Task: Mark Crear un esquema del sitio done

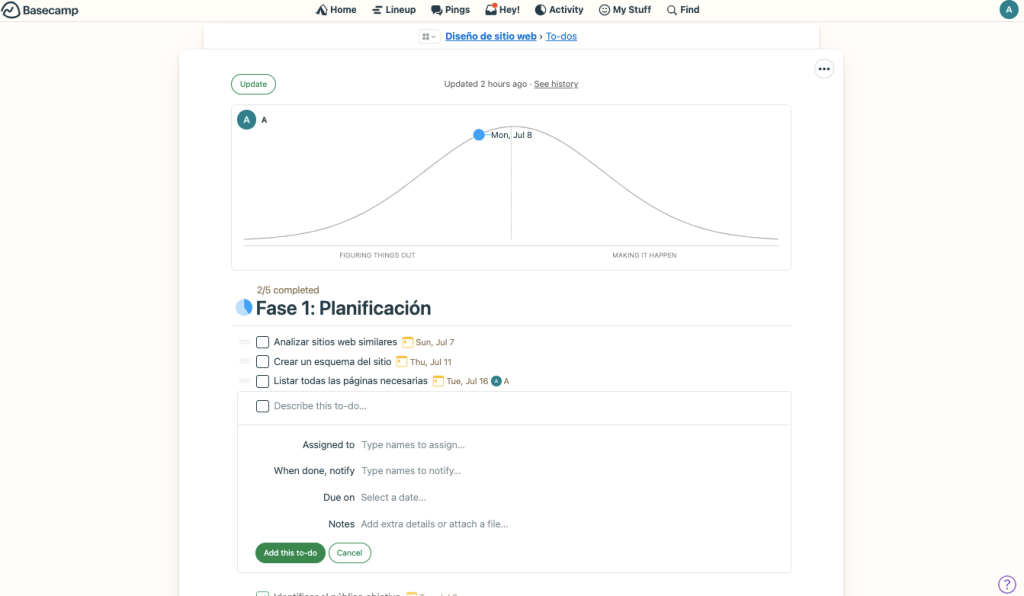Action: pyautogui.click(x=263, y=362)
